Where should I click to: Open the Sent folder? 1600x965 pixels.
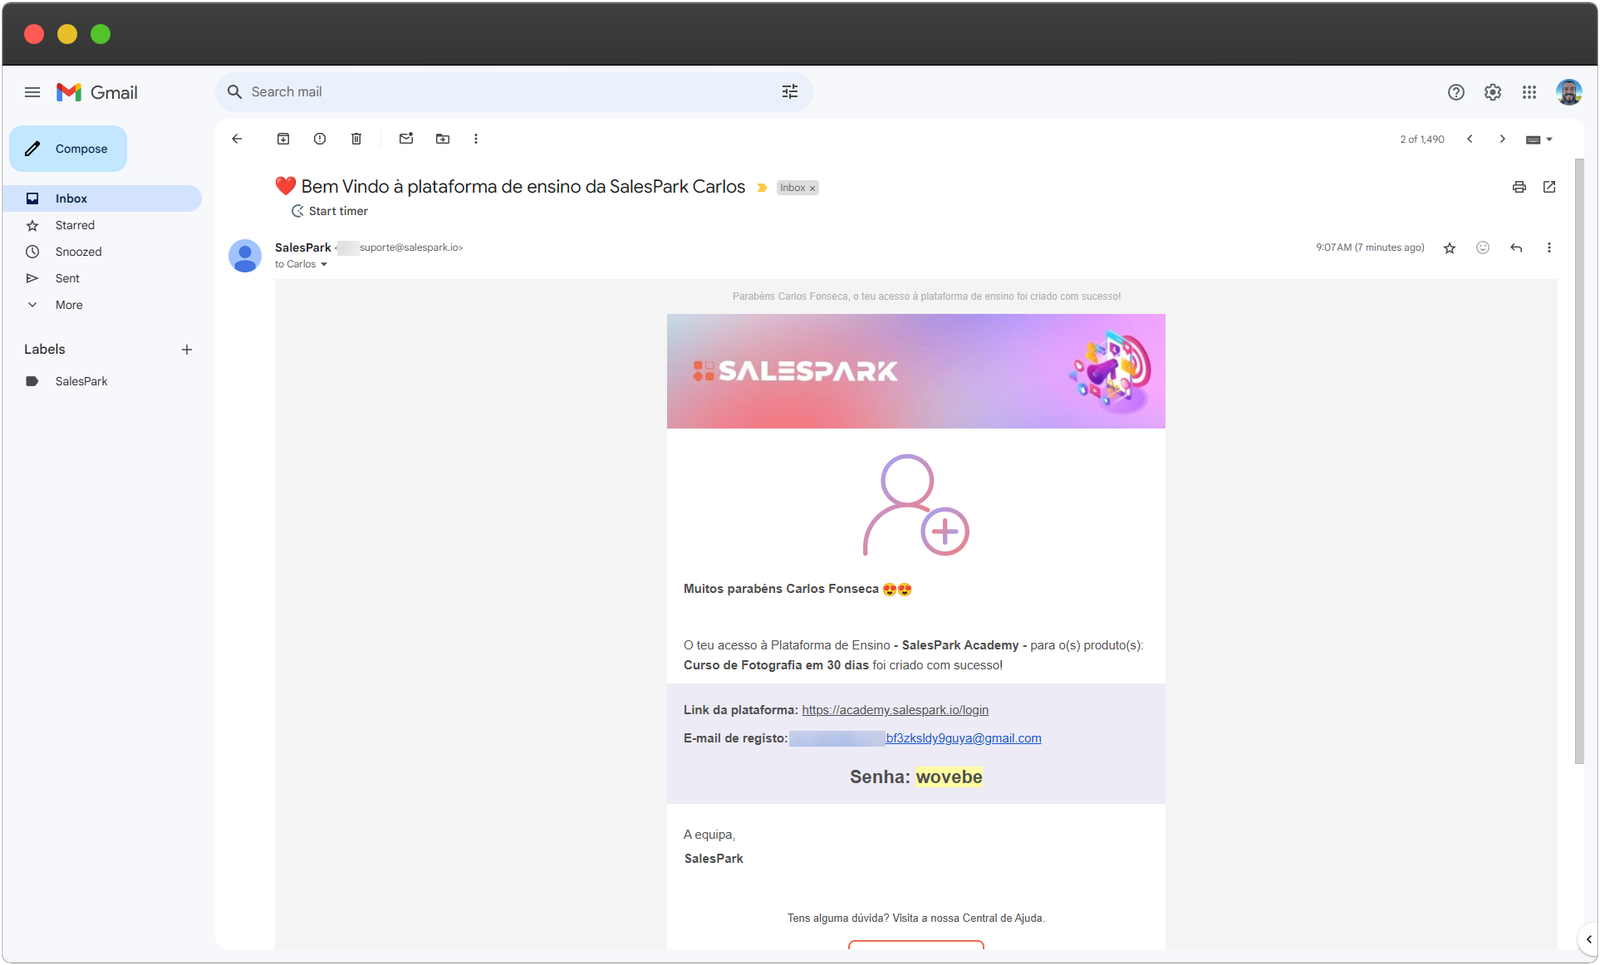[67, 278]
